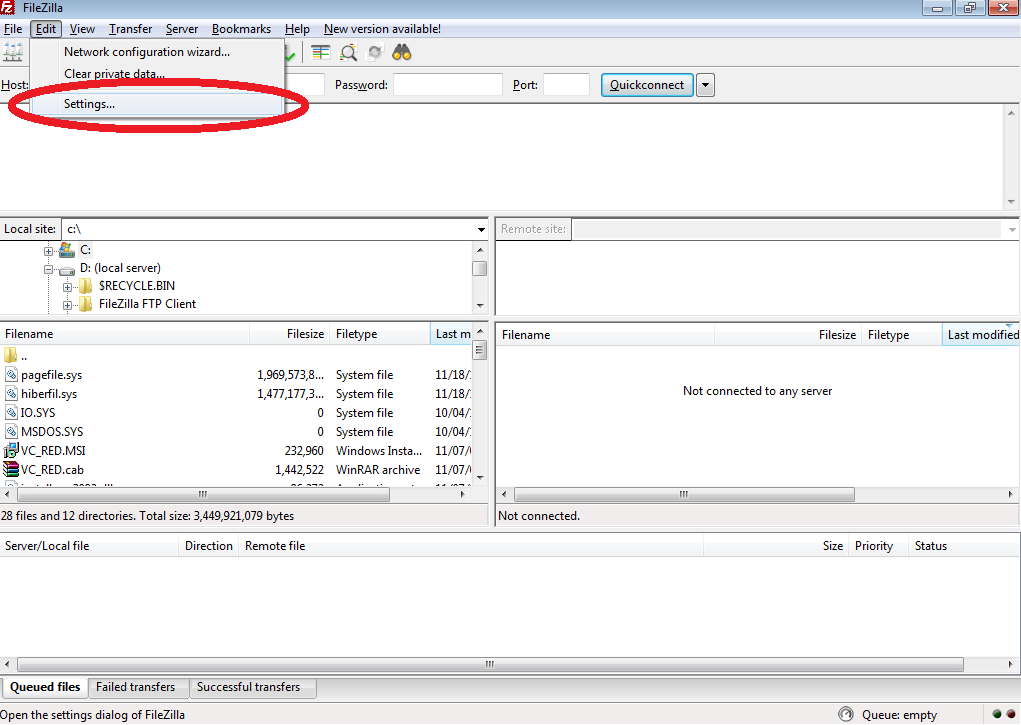This screenshot has width=1021, height=725.
Task: Collapse the D: (local server) tree node
Action: 48,269
